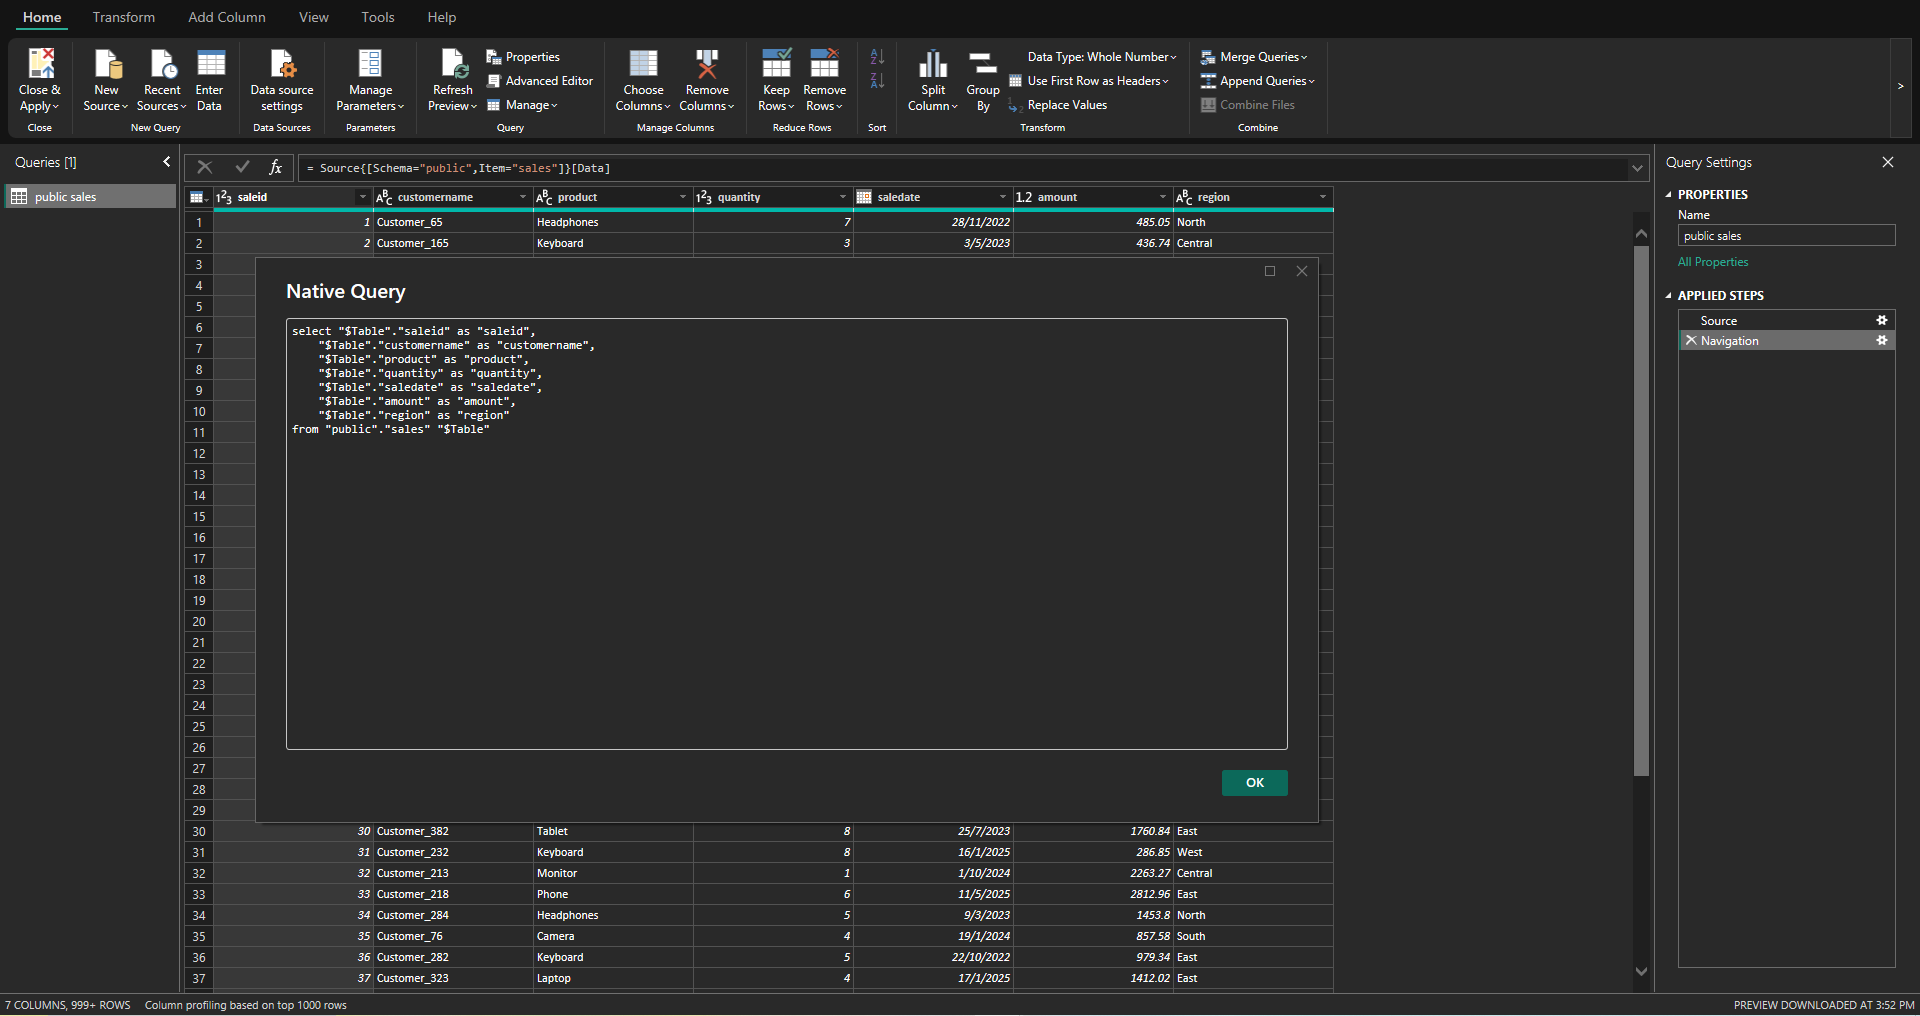Click the Enter Data icon
The image size is (1920, 1016).
210,65
